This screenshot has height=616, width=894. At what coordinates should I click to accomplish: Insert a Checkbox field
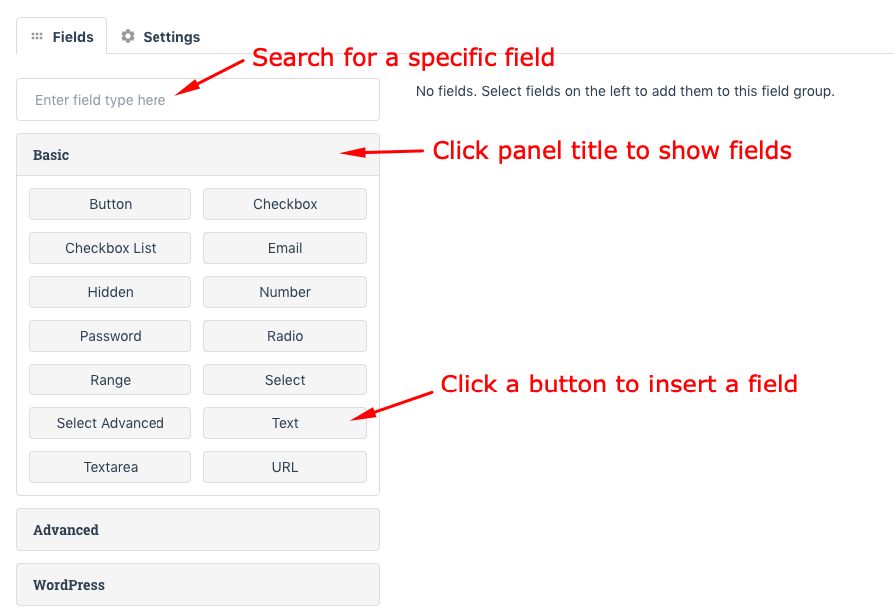(284, 204)
